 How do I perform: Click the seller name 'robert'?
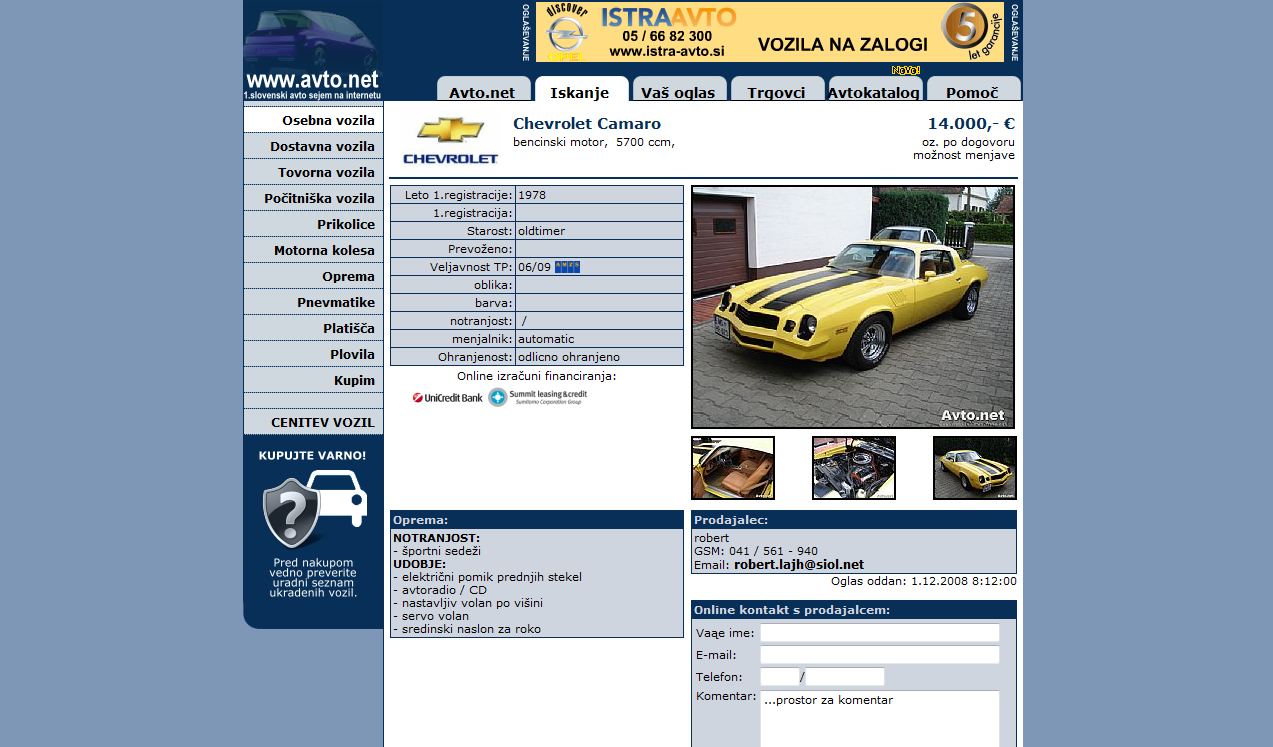pos(712,538)
